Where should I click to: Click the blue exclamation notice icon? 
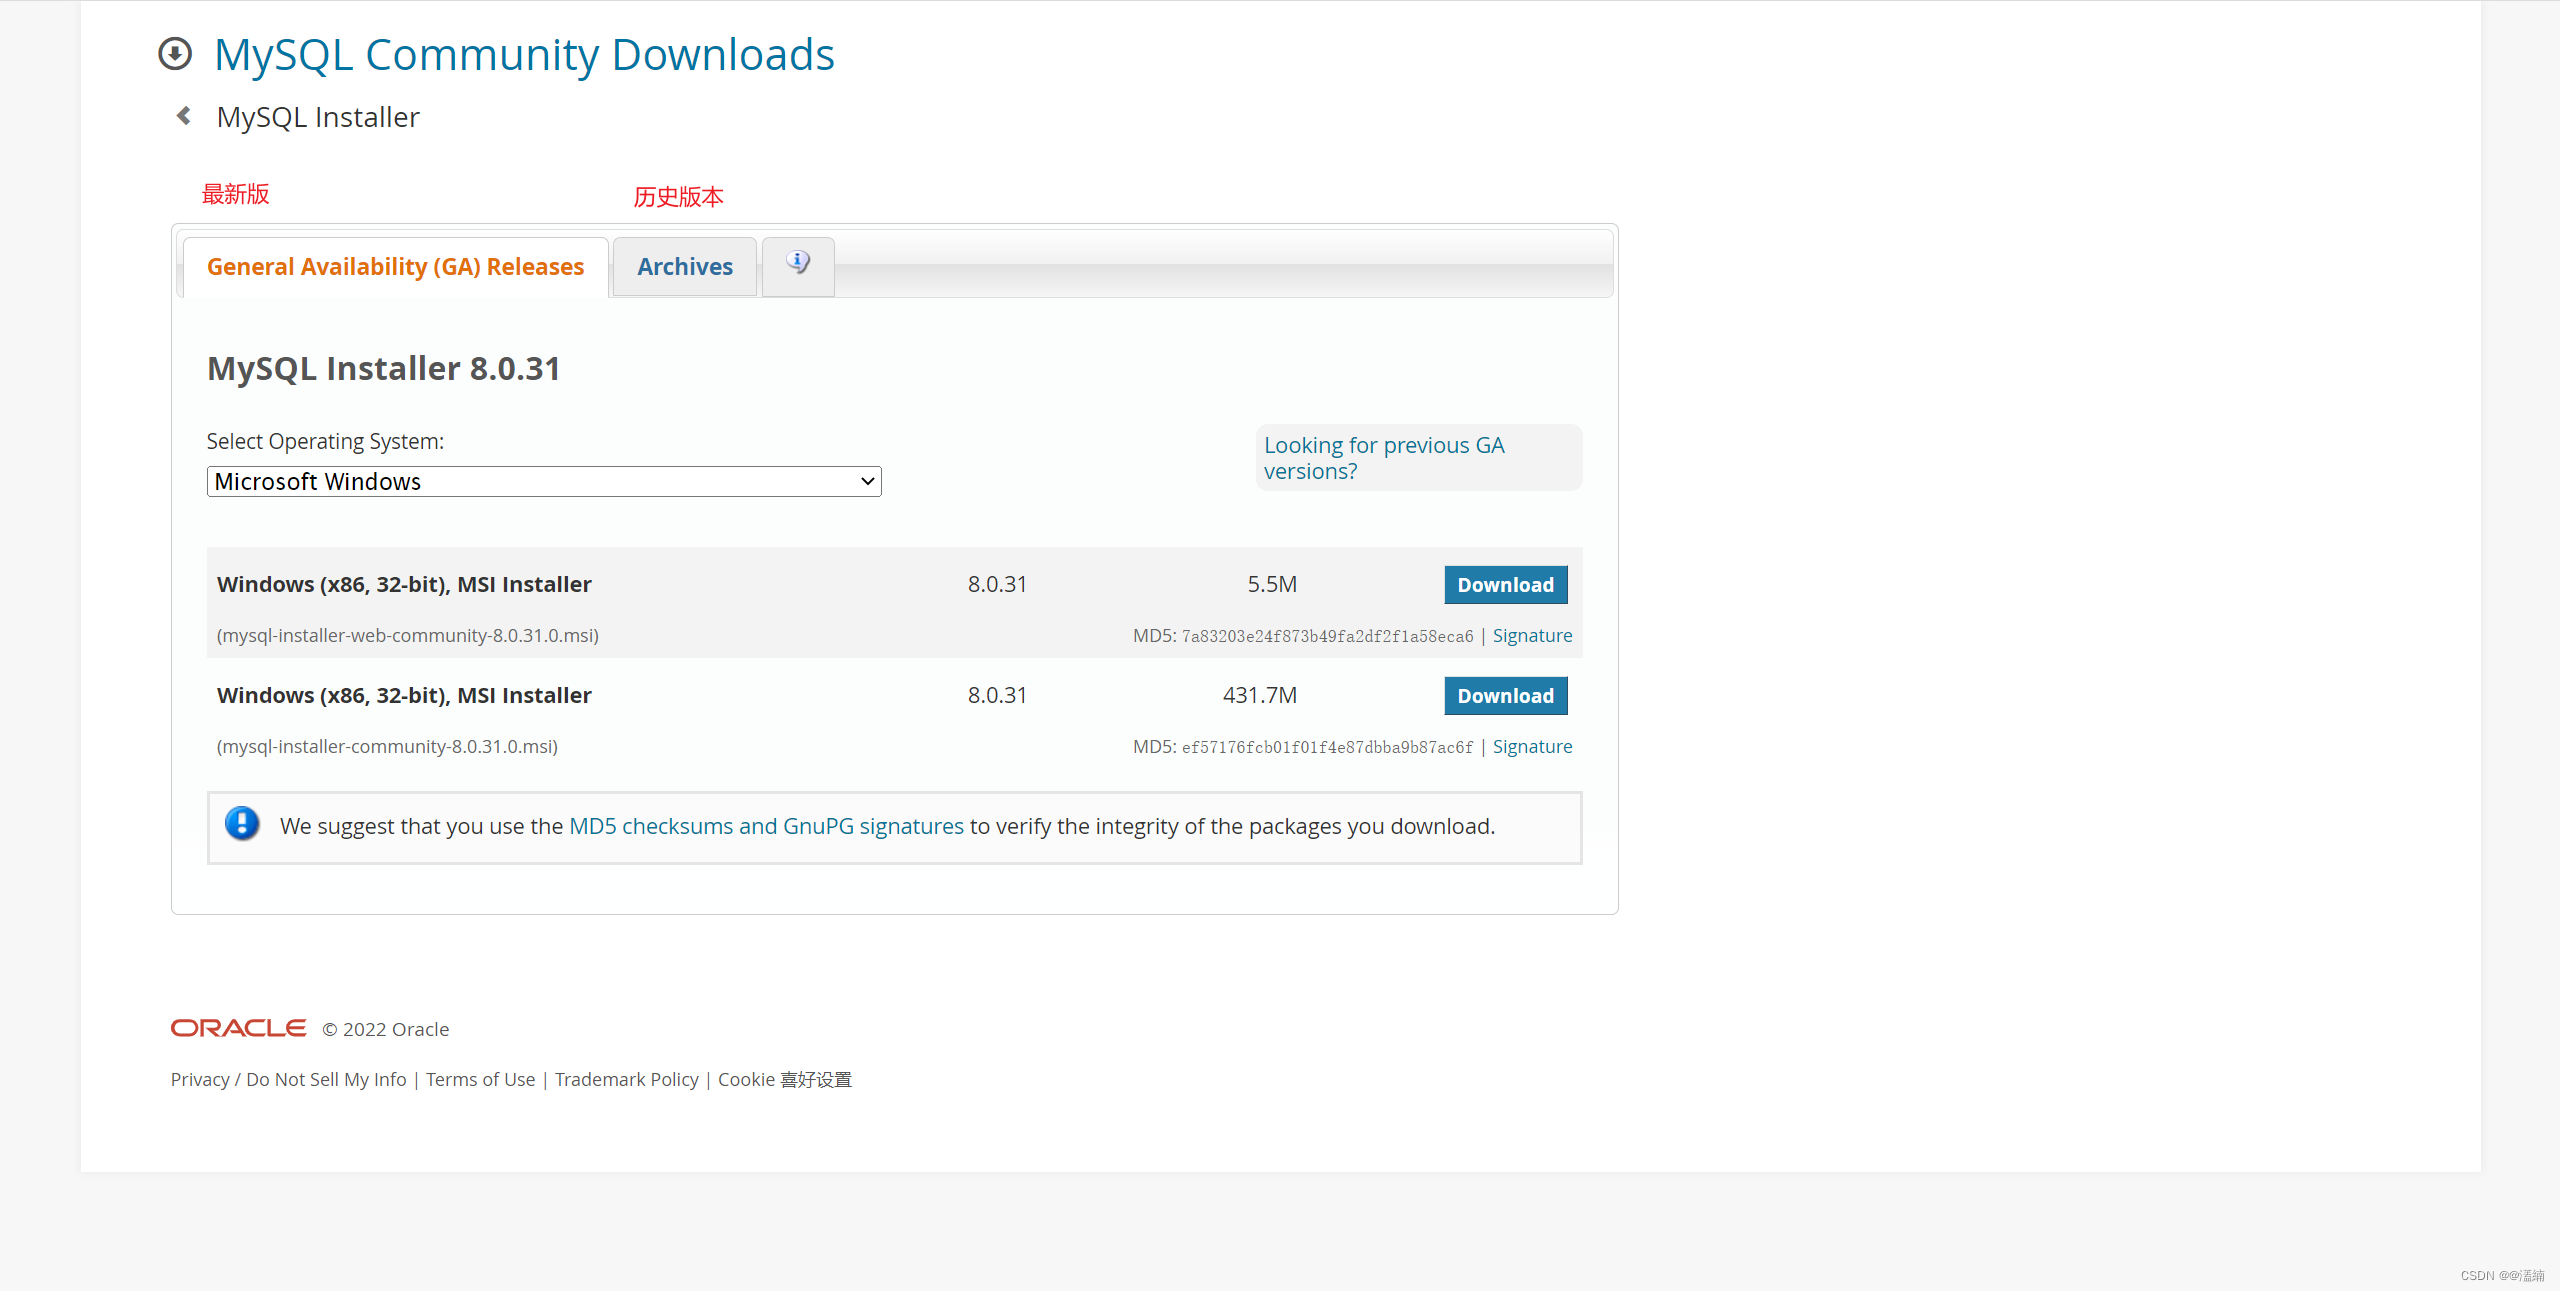[x=242, y=824]
